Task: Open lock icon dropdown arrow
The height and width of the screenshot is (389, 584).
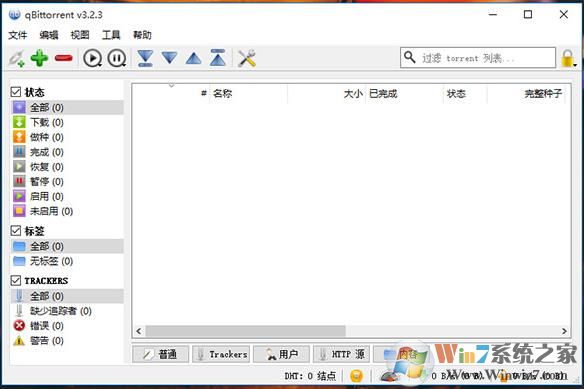Action: (575, 65)
